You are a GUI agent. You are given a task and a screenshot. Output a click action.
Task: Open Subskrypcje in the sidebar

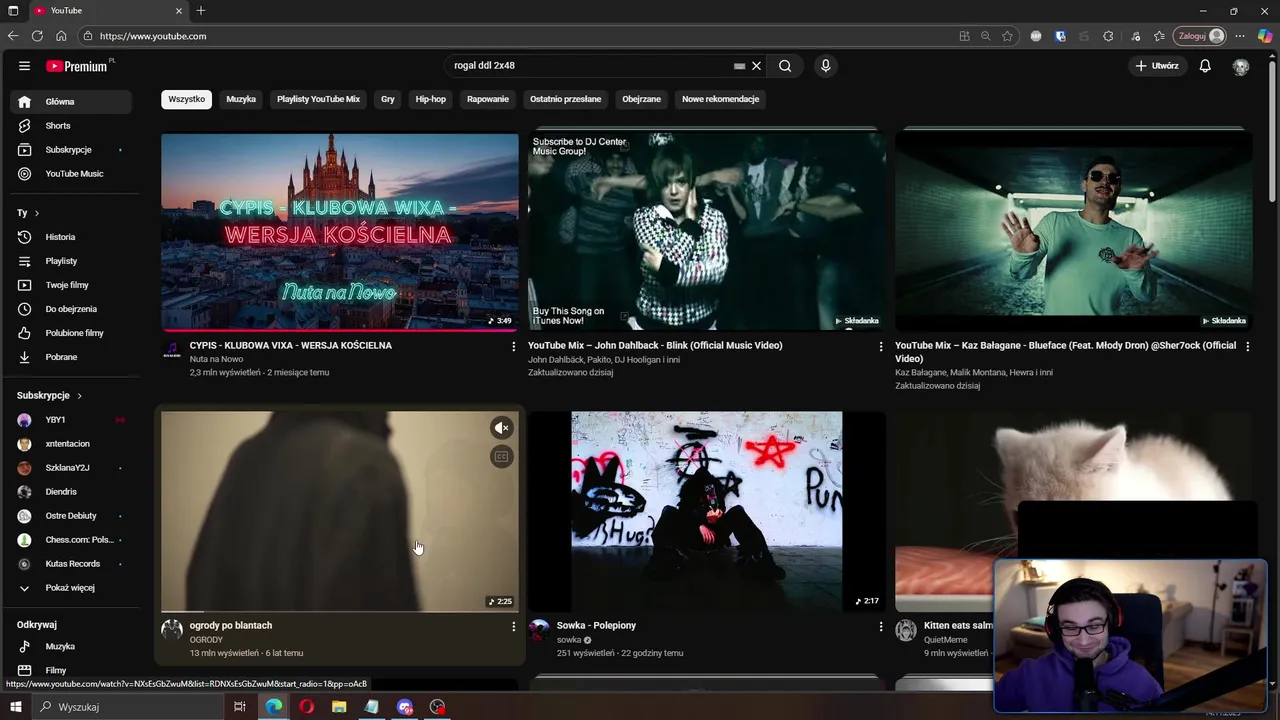pos(71,150)
